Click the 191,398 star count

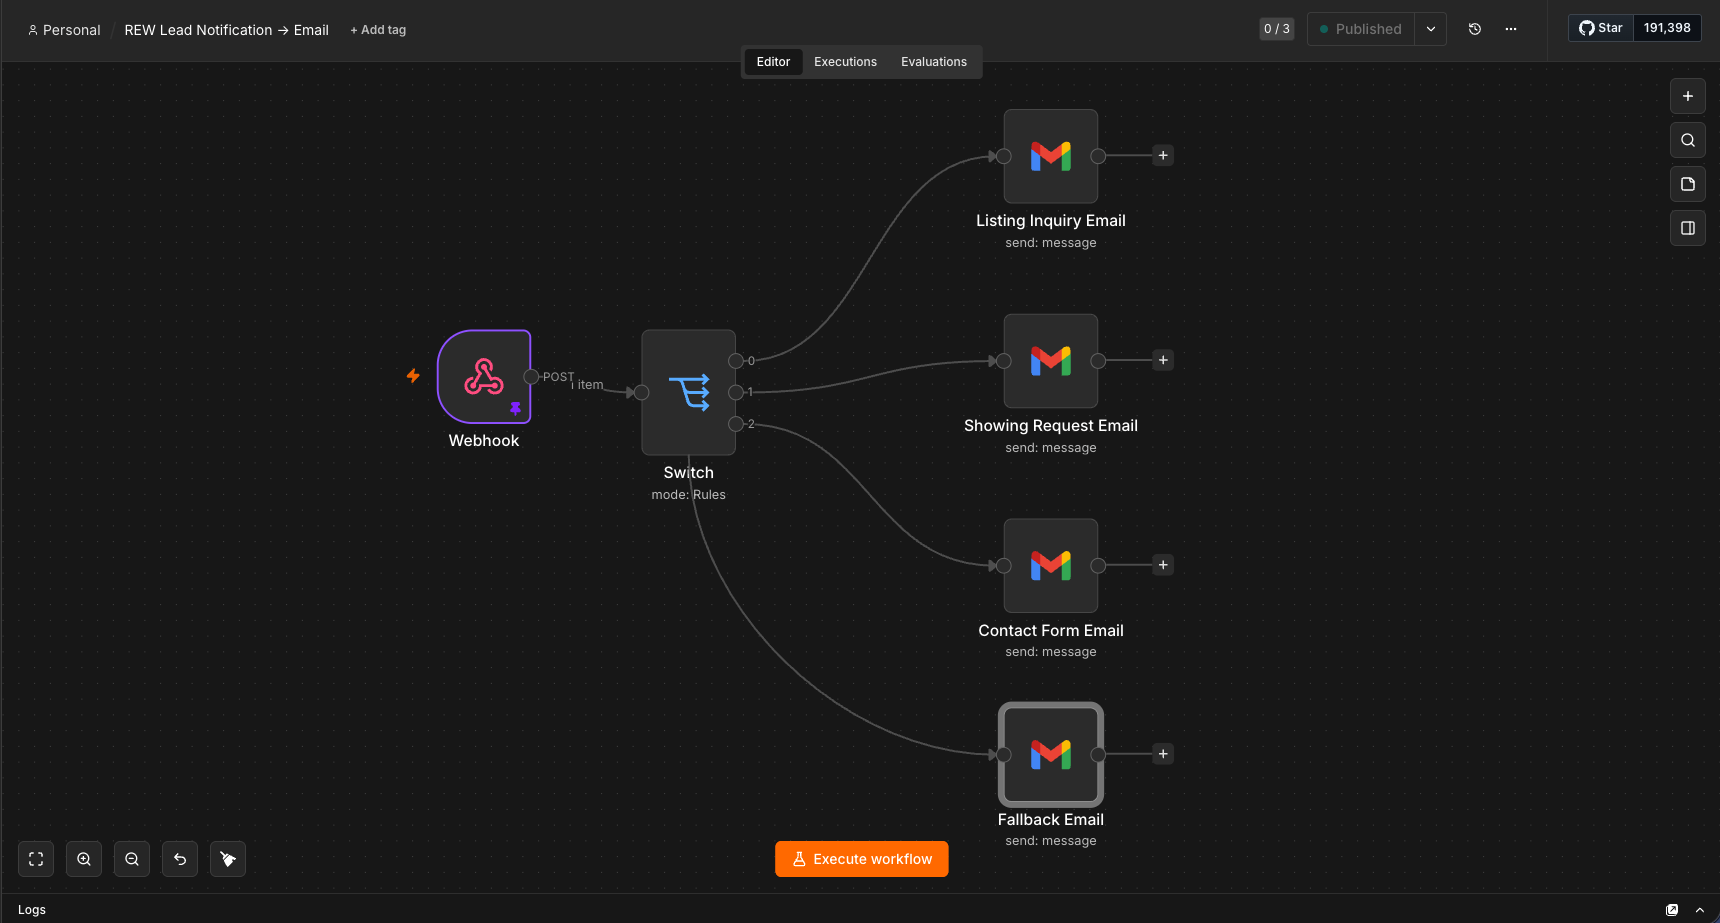(x=1667, y=28)
